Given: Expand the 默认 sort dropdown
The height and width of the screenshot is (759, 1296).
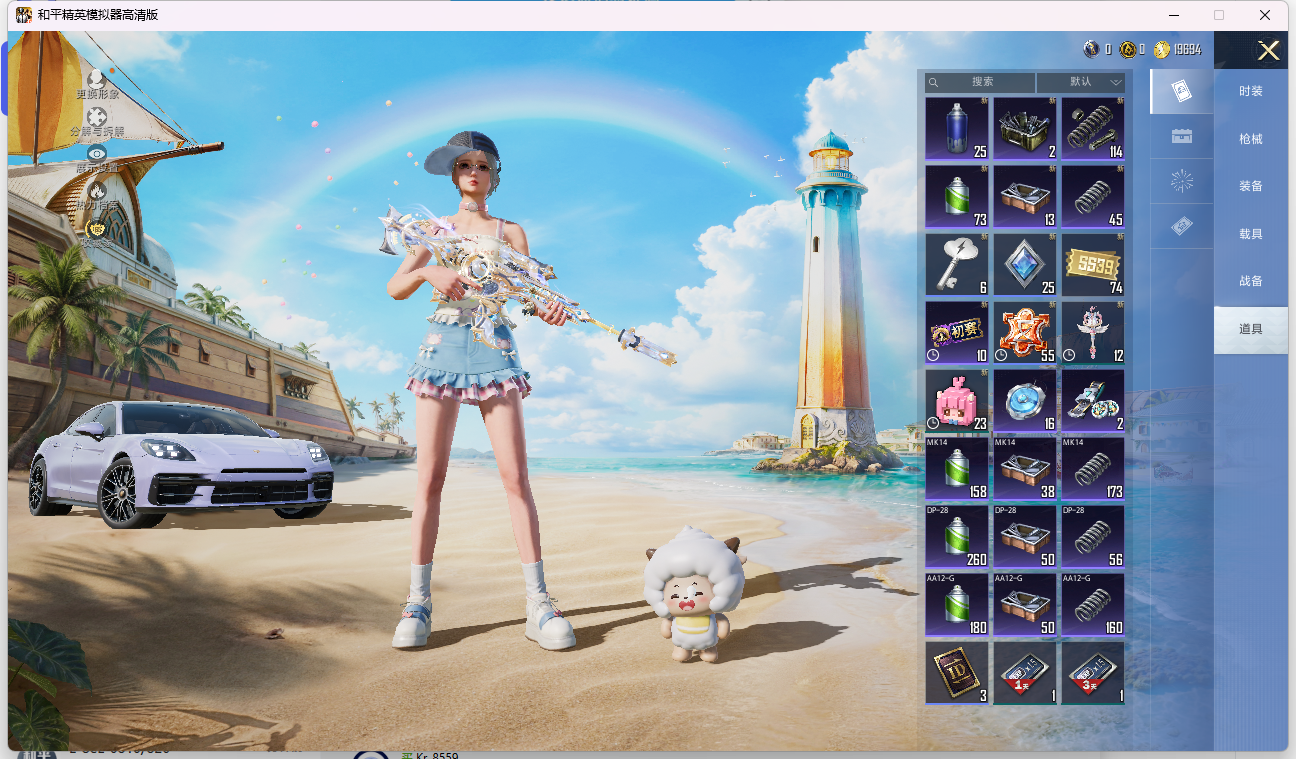Looking at the screenshot, I should click(1081, 82).
